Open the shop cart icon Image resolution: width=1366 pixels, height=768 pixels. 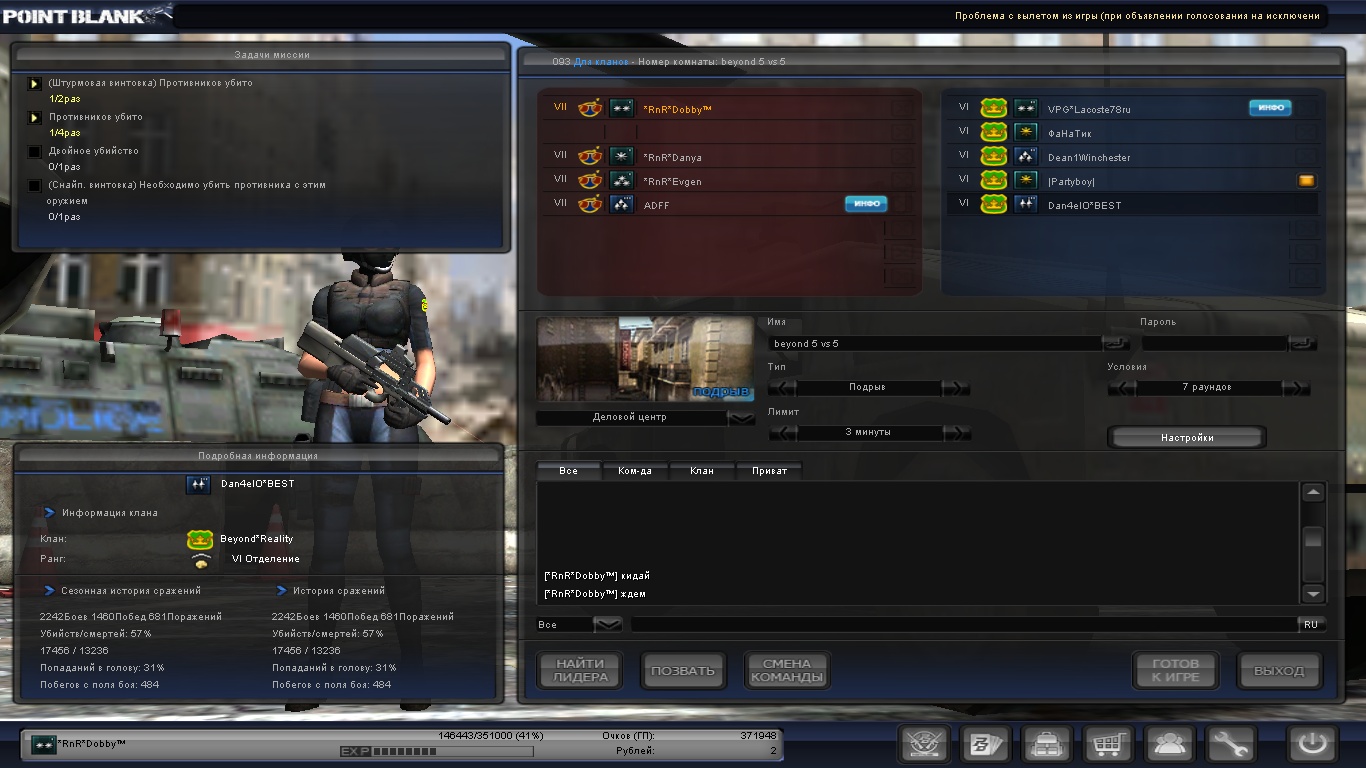pyautogui.click(x=1109, y=744)
